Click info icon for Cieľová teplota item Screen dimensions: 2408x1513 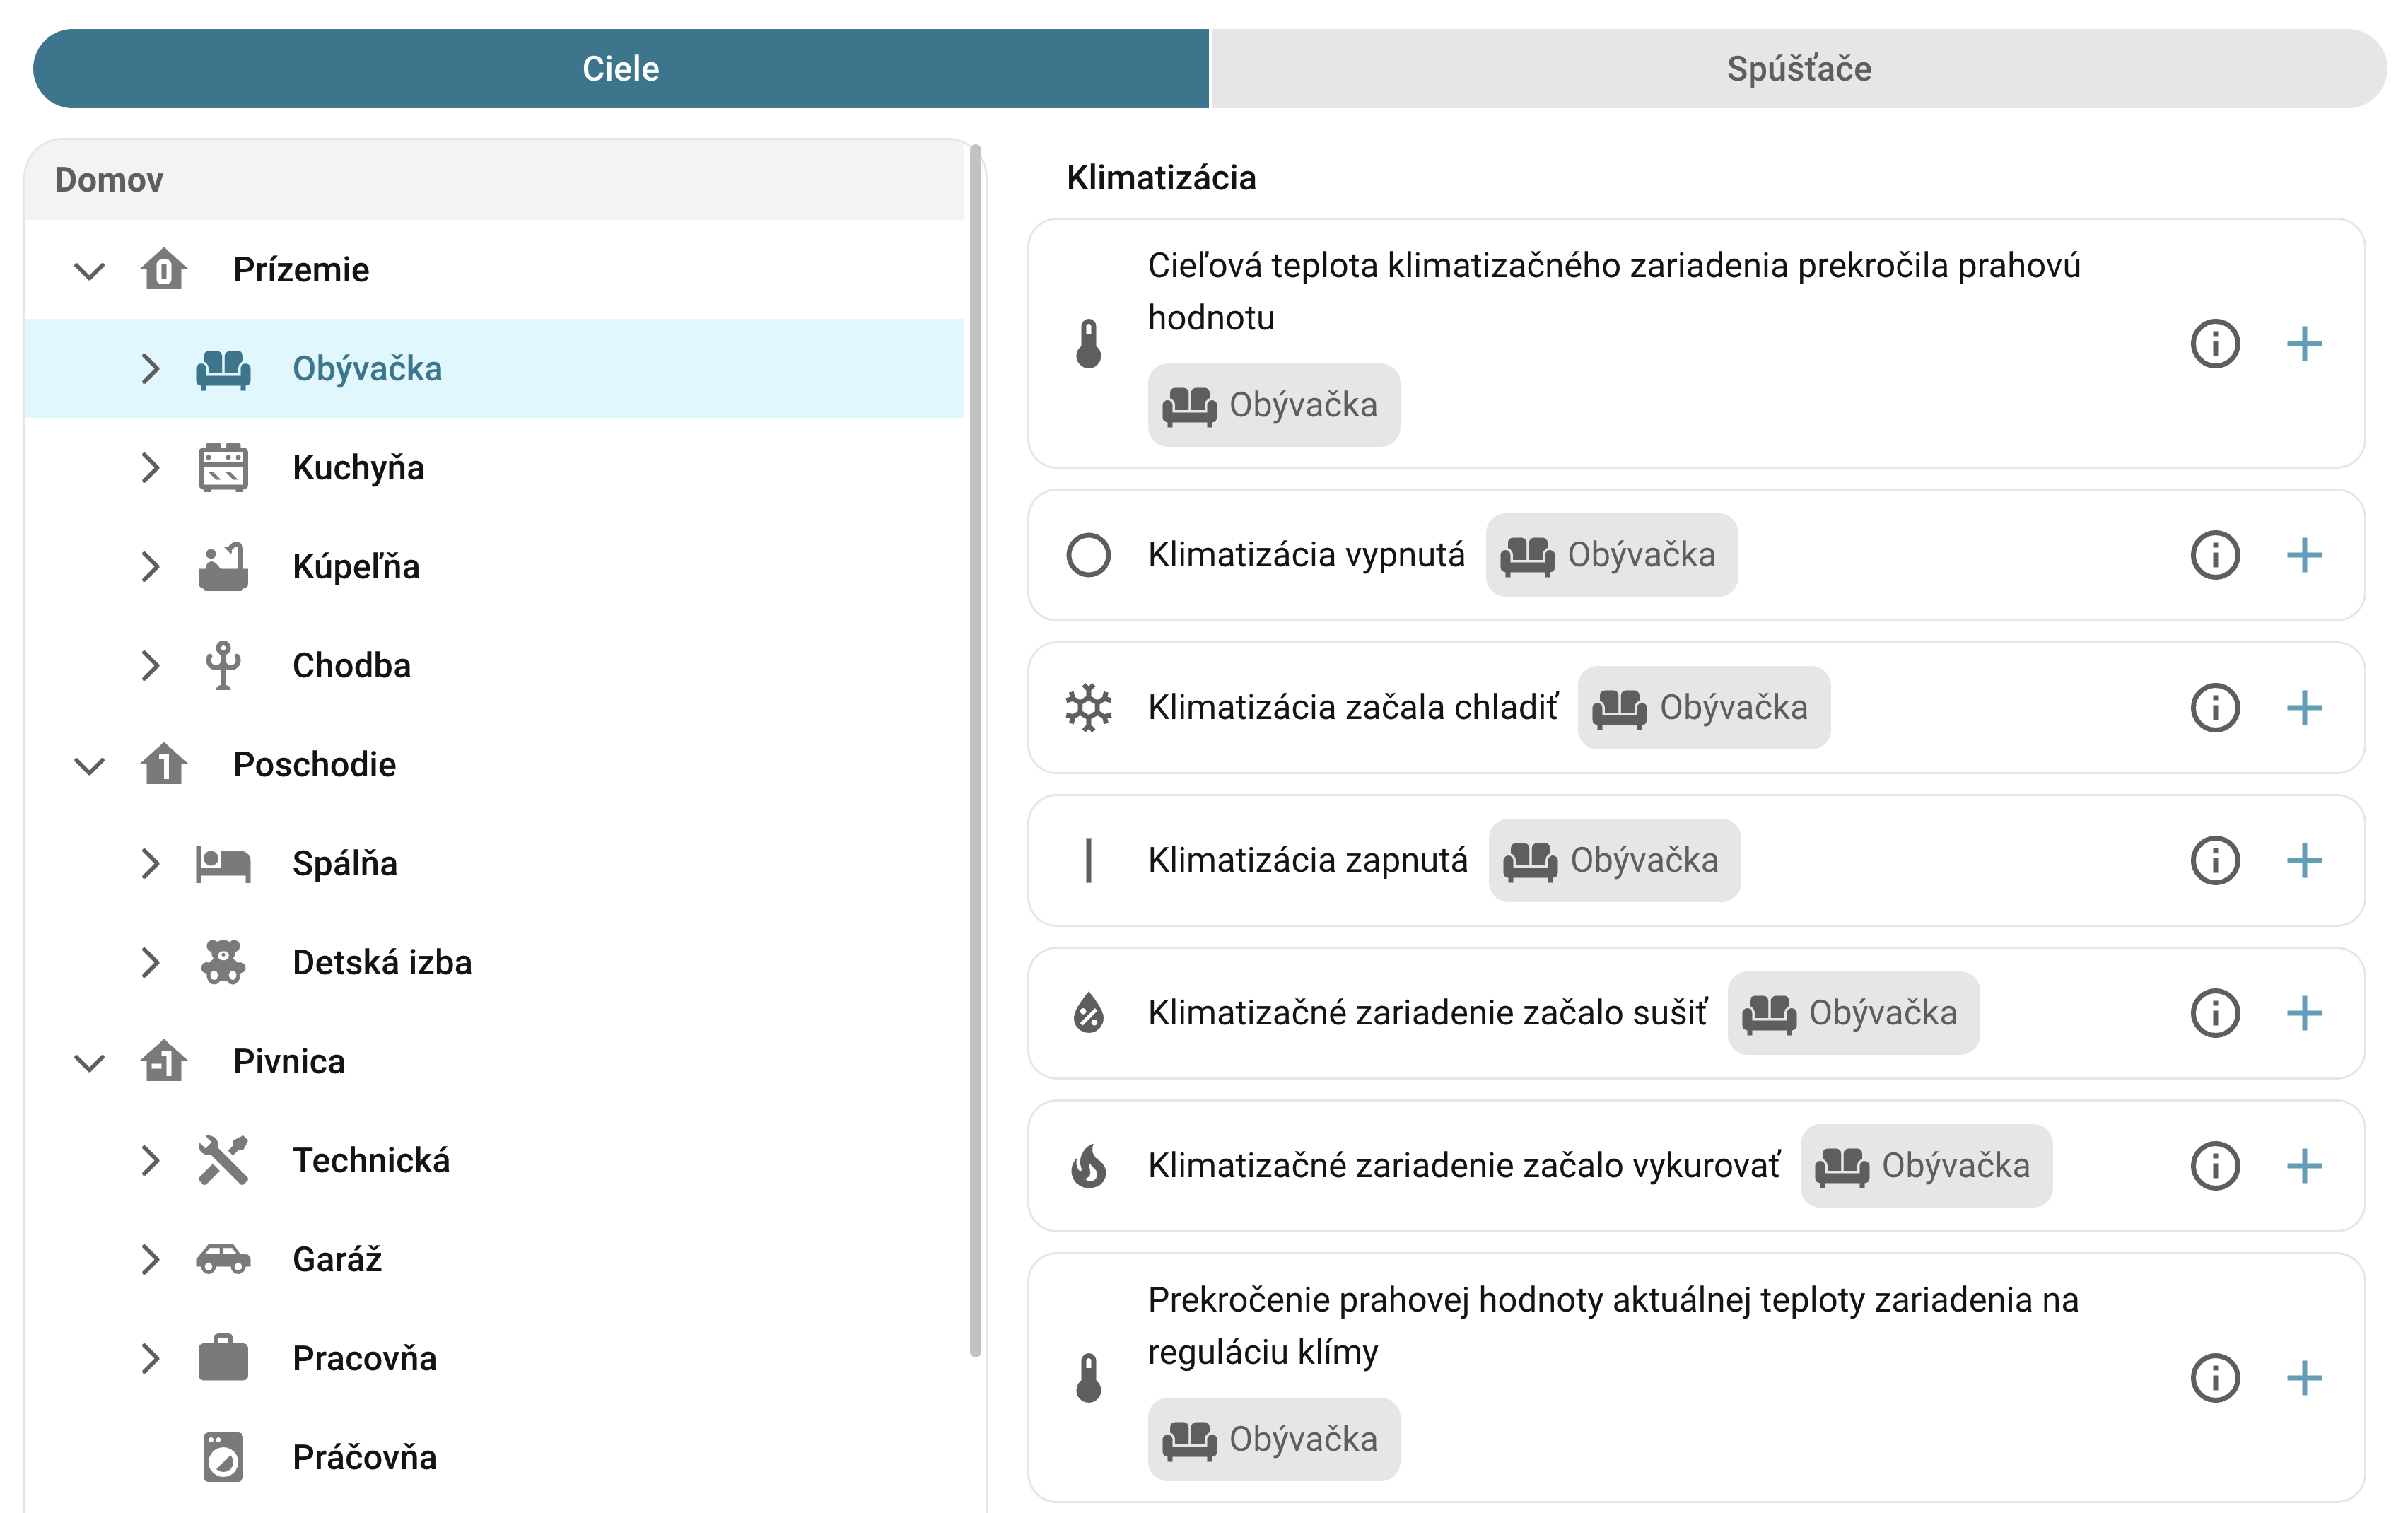click(2214, 344)
